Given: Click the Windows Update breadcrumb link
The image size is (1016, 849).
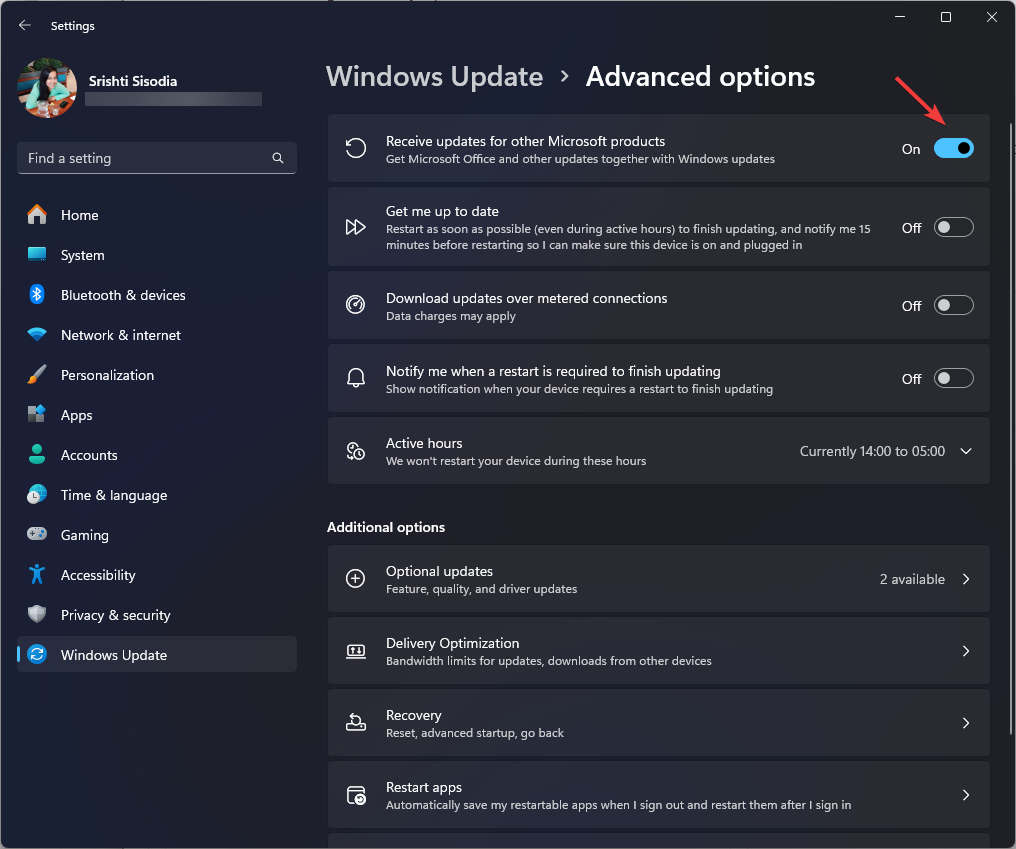Looking at the screenshot, I should tap(434, 76).
